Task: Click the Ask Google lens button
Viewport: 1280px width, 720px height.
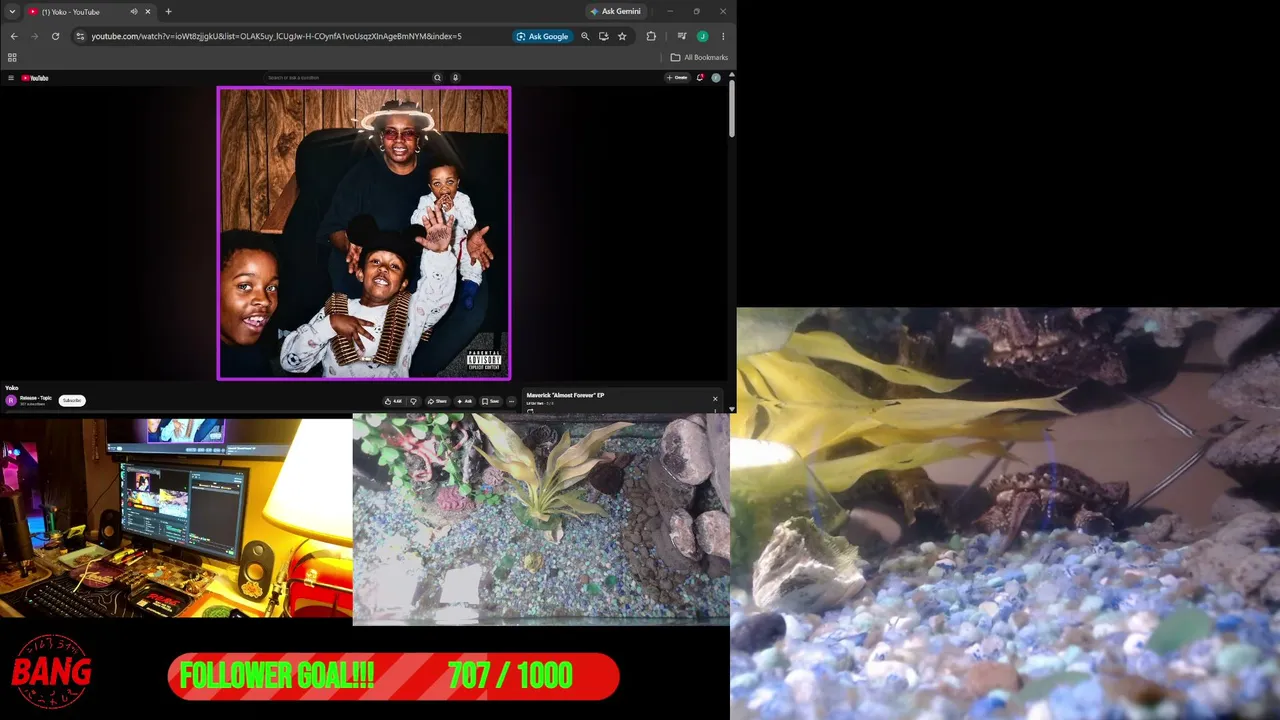Action: 542,36
